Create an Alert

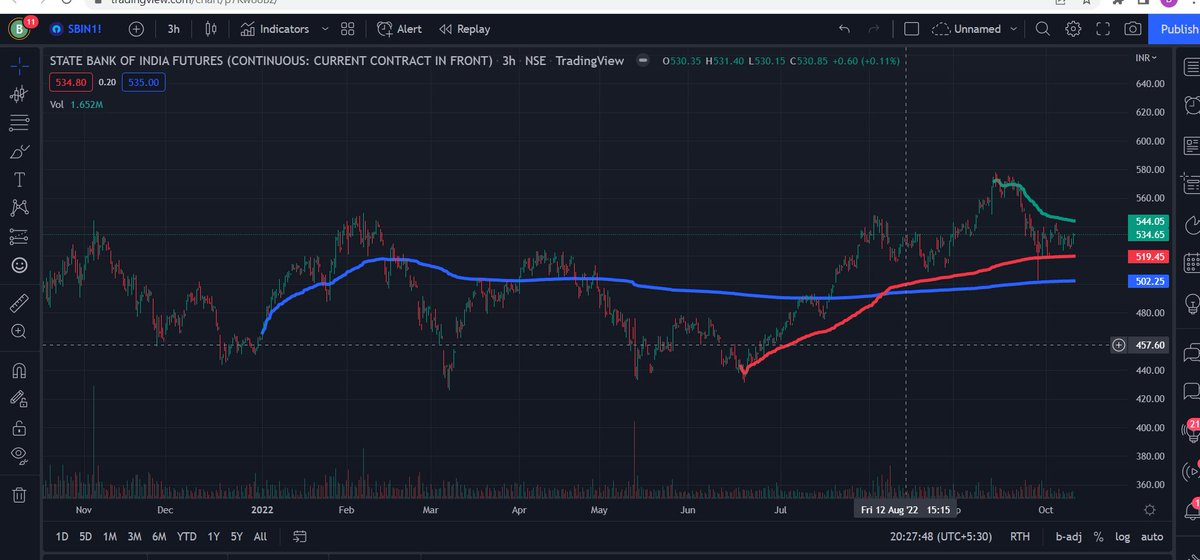(x=399, y=30)
